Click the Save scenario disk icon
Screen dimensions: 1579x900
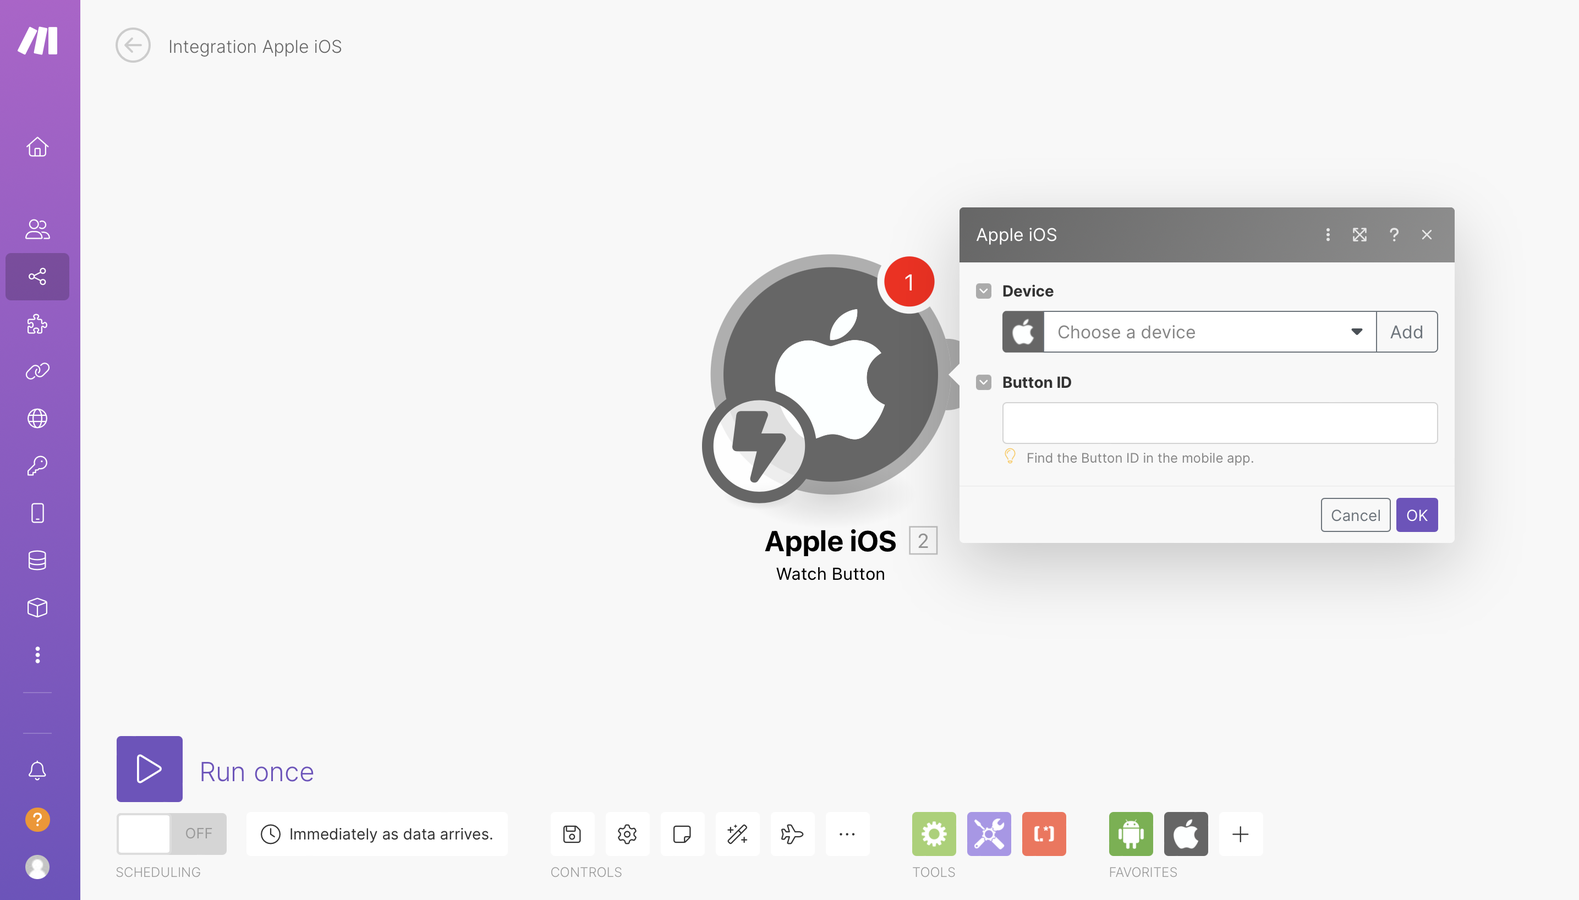pos(572,834)
